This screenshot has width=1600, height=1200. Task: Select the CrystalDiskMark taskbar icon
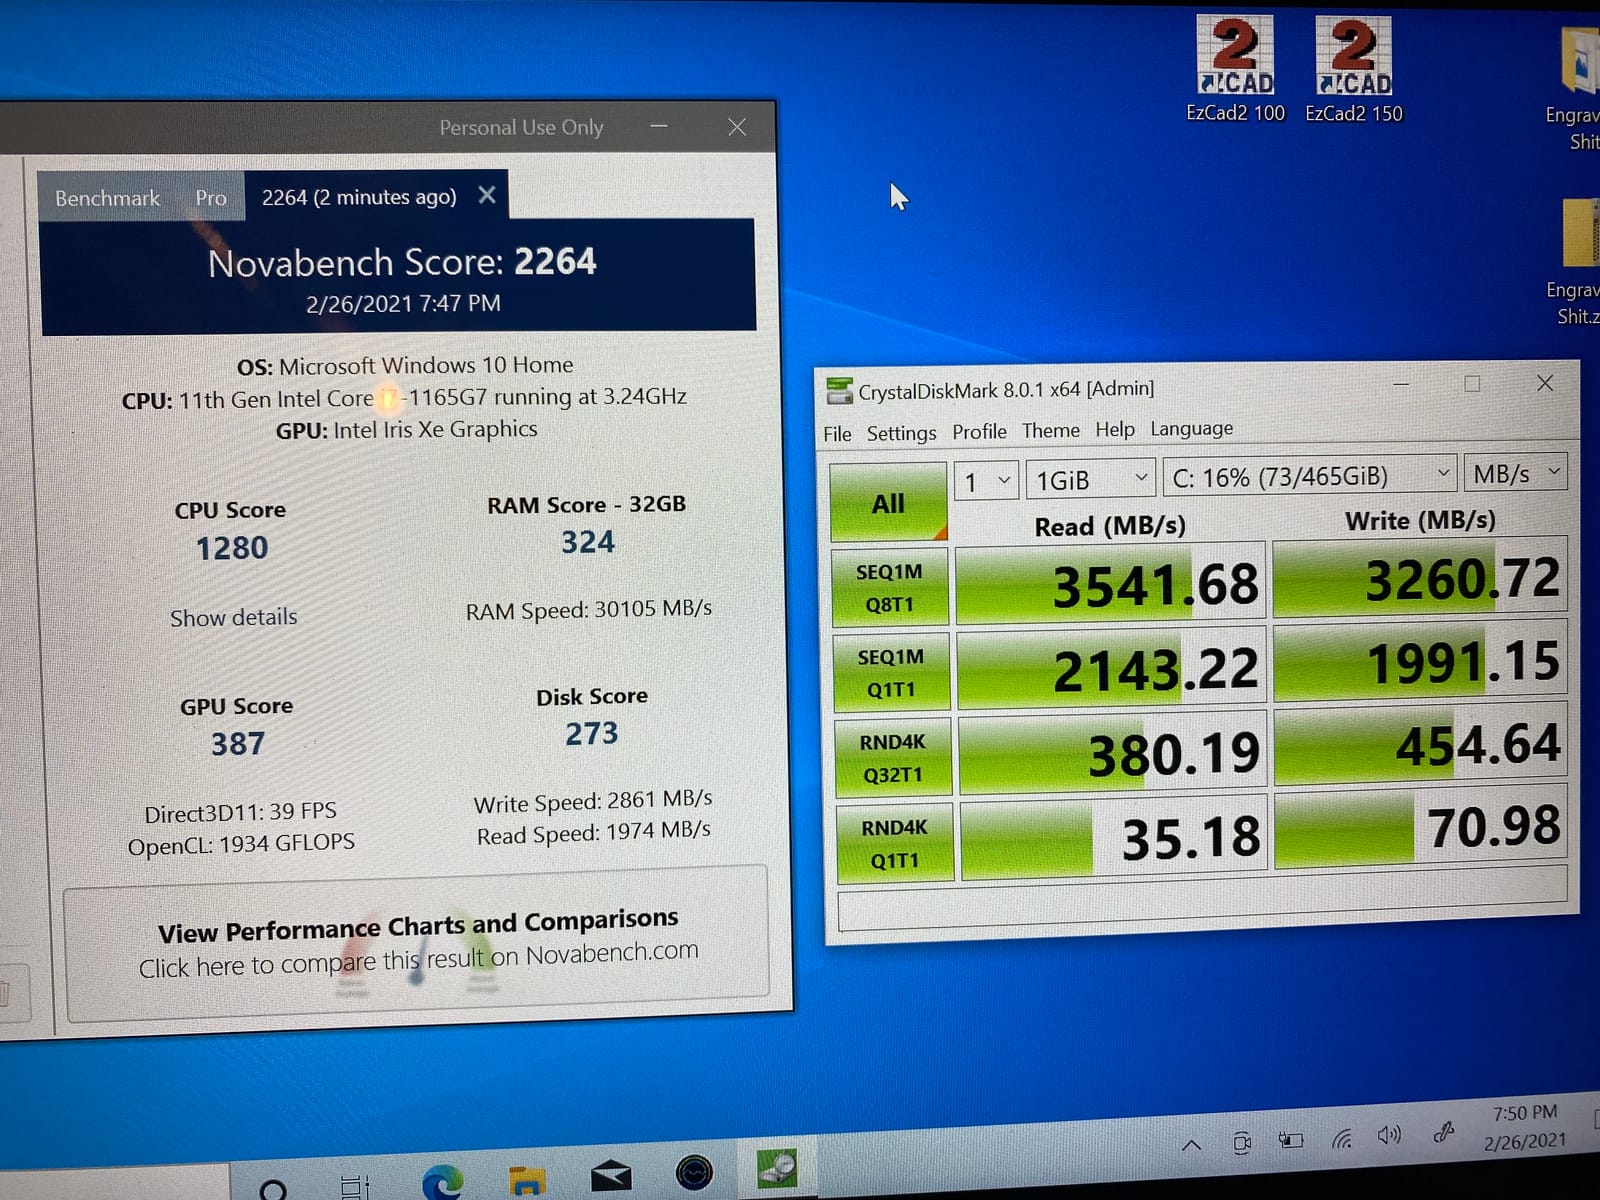[x=777, y=1167]
